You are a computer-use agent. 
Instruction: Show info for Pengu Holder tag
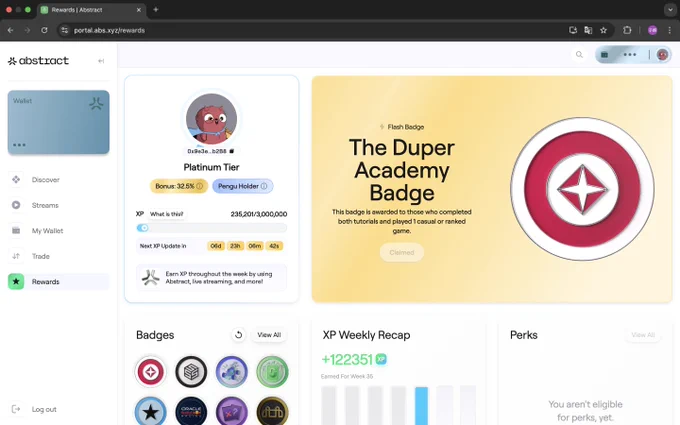point(264,186)
